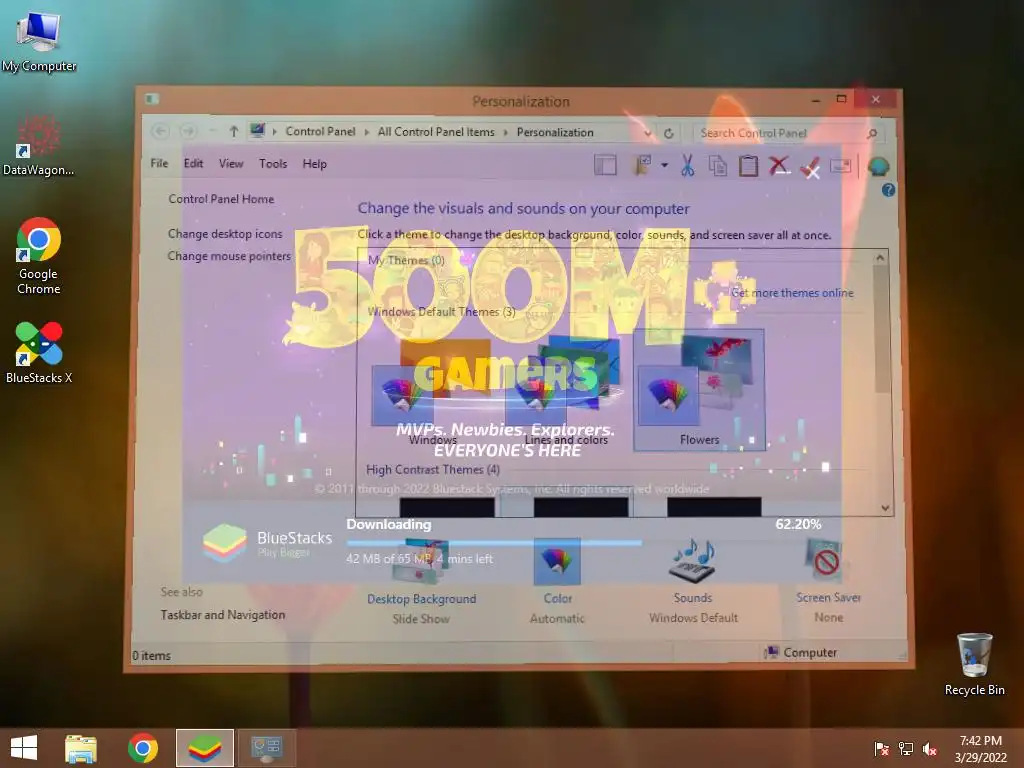Open Chrome from the taskbar
This screenshot has height=768, width=1024.
point(143,748)
